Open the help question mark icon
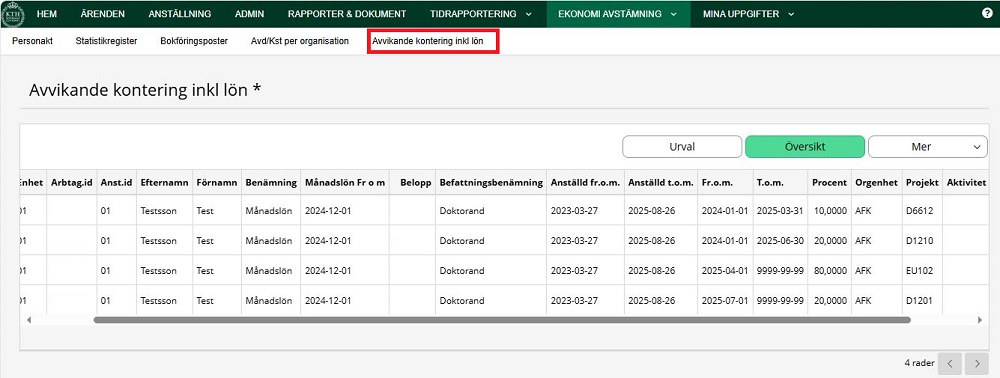The width and height of the screenshot is (1000, 378). [987, 13]
